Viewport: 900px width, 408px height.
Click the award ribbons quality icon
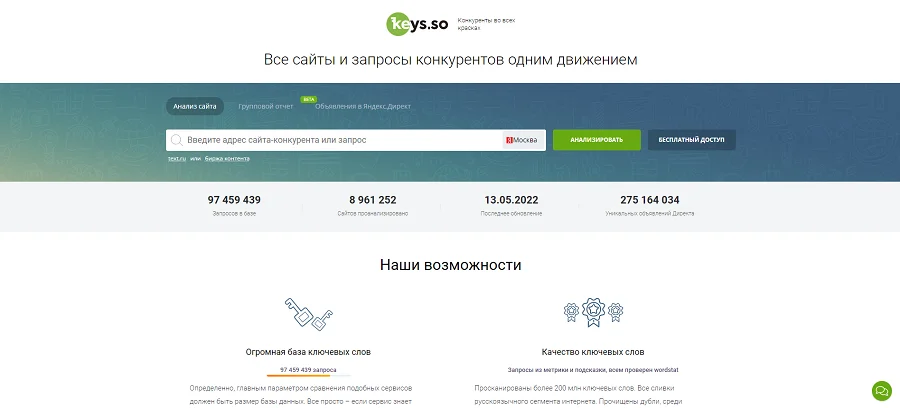tap(592, 312)
